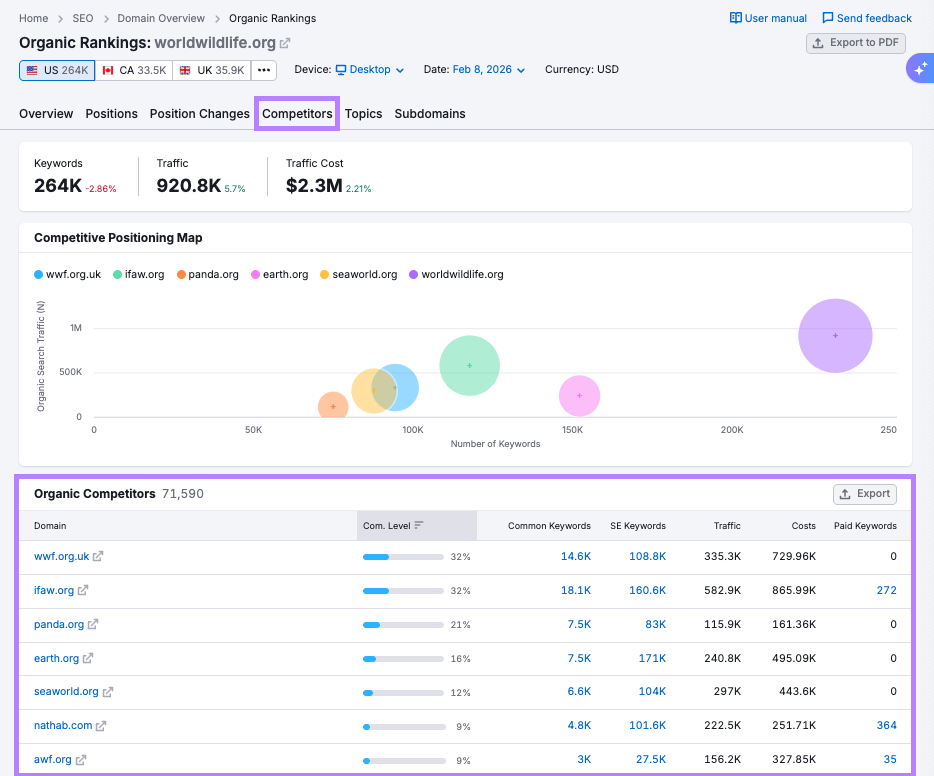Open wwf.org.uk external link icon
Screen dimensions: 934x776
click(x=98, y=557)
